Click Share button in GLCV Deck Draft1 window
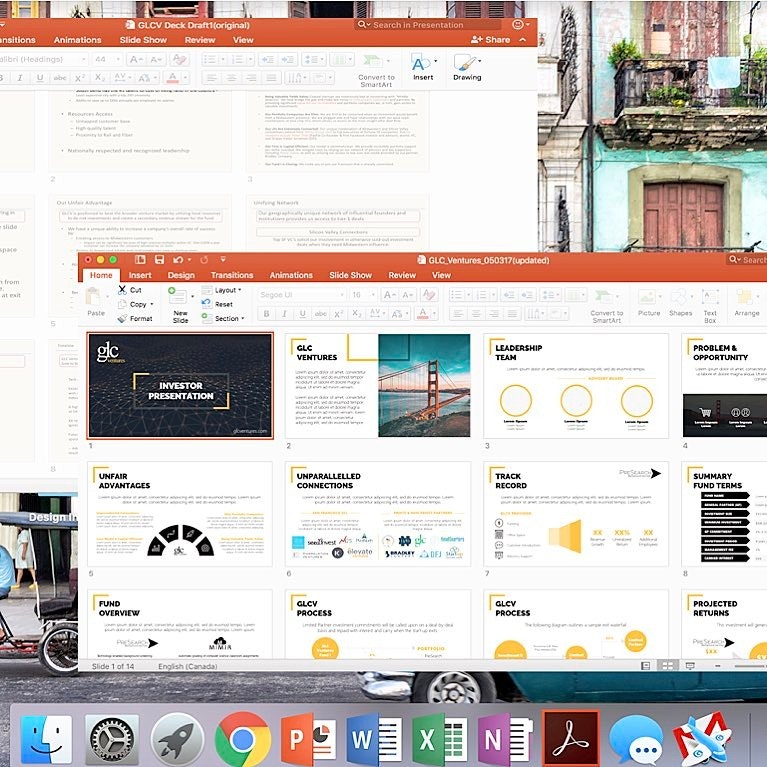The width and height of the screenshot is (767, 767). [491, 40]
